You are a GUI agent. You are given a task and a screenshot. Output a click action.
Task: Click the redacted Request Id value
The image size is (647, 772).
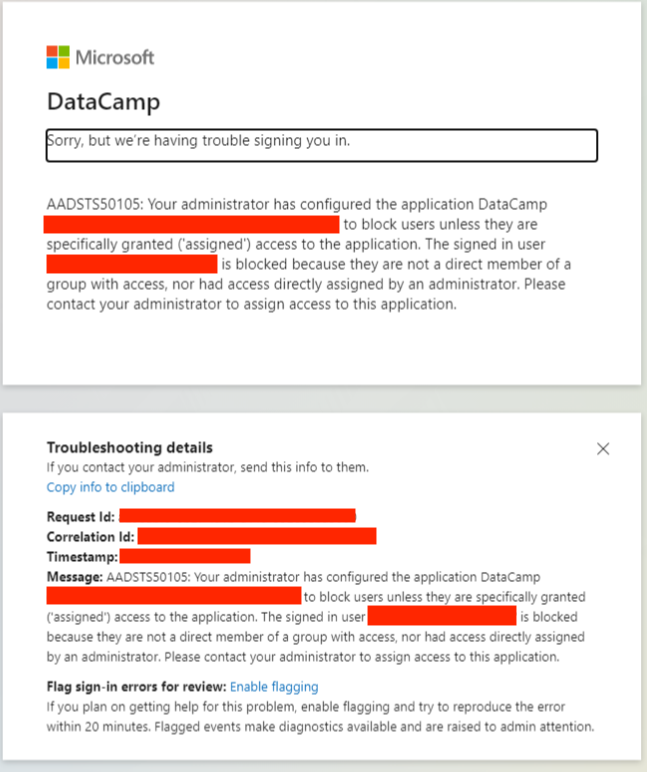(x=237, y=516)
